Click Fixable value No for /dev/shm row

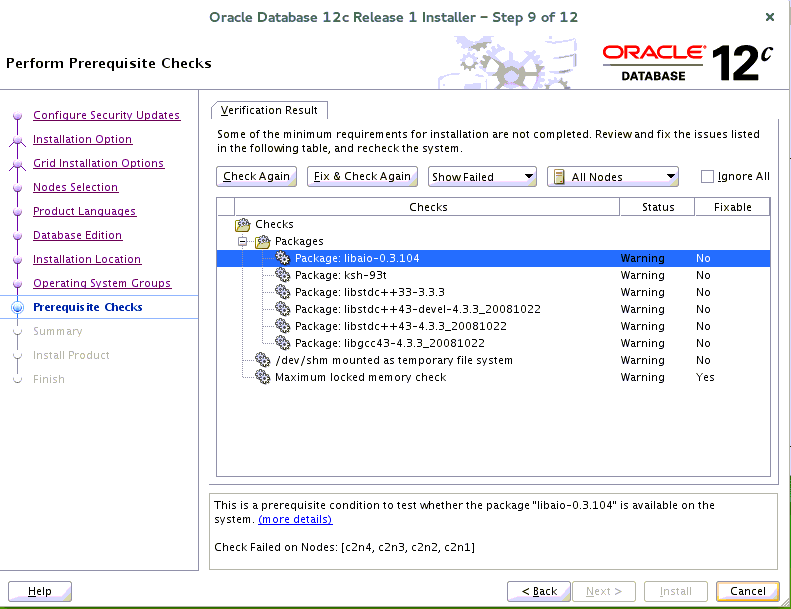tap(703, 360)
